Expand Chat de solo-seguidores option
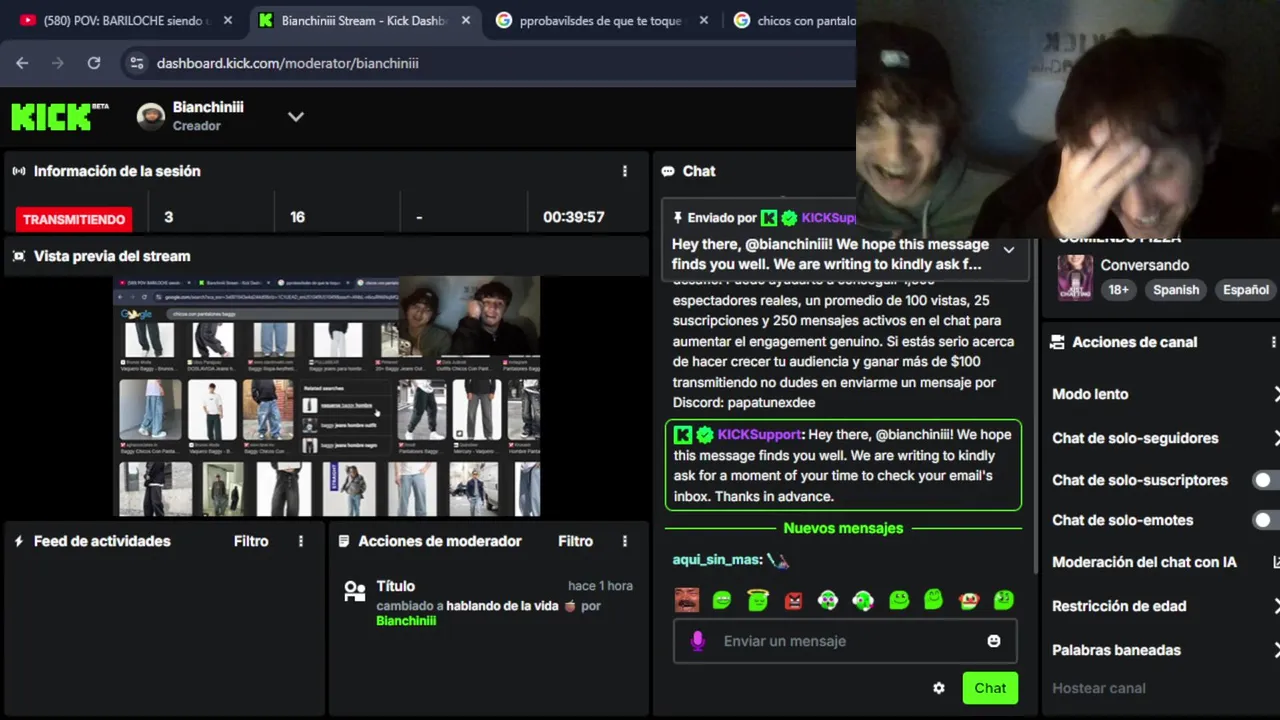The image size is (1280, 720). tap(1275, 438)
